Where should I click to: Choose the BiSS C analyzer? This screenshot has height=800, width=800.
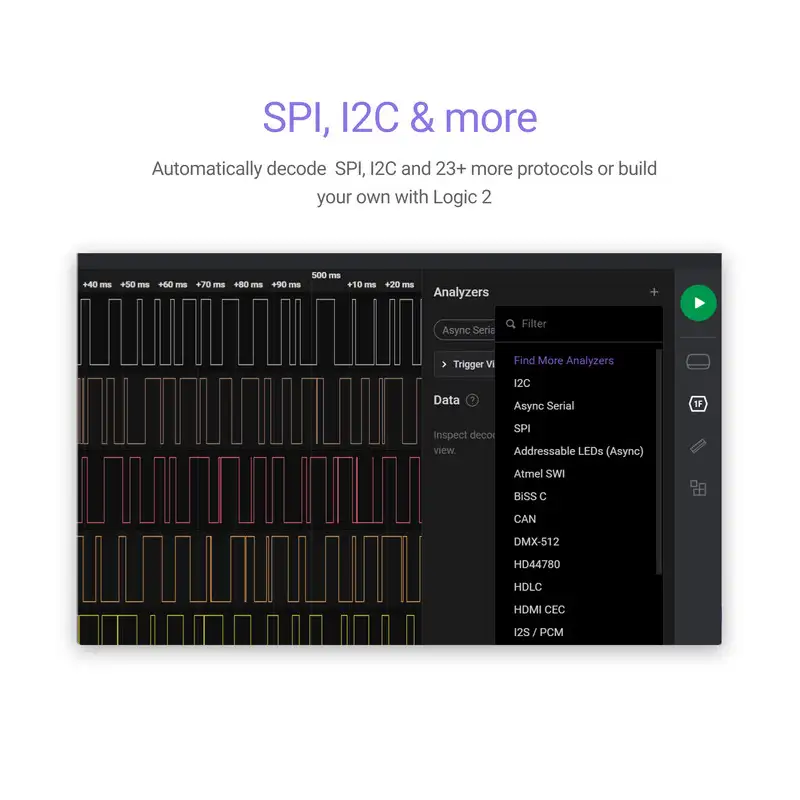click(530, 496)
